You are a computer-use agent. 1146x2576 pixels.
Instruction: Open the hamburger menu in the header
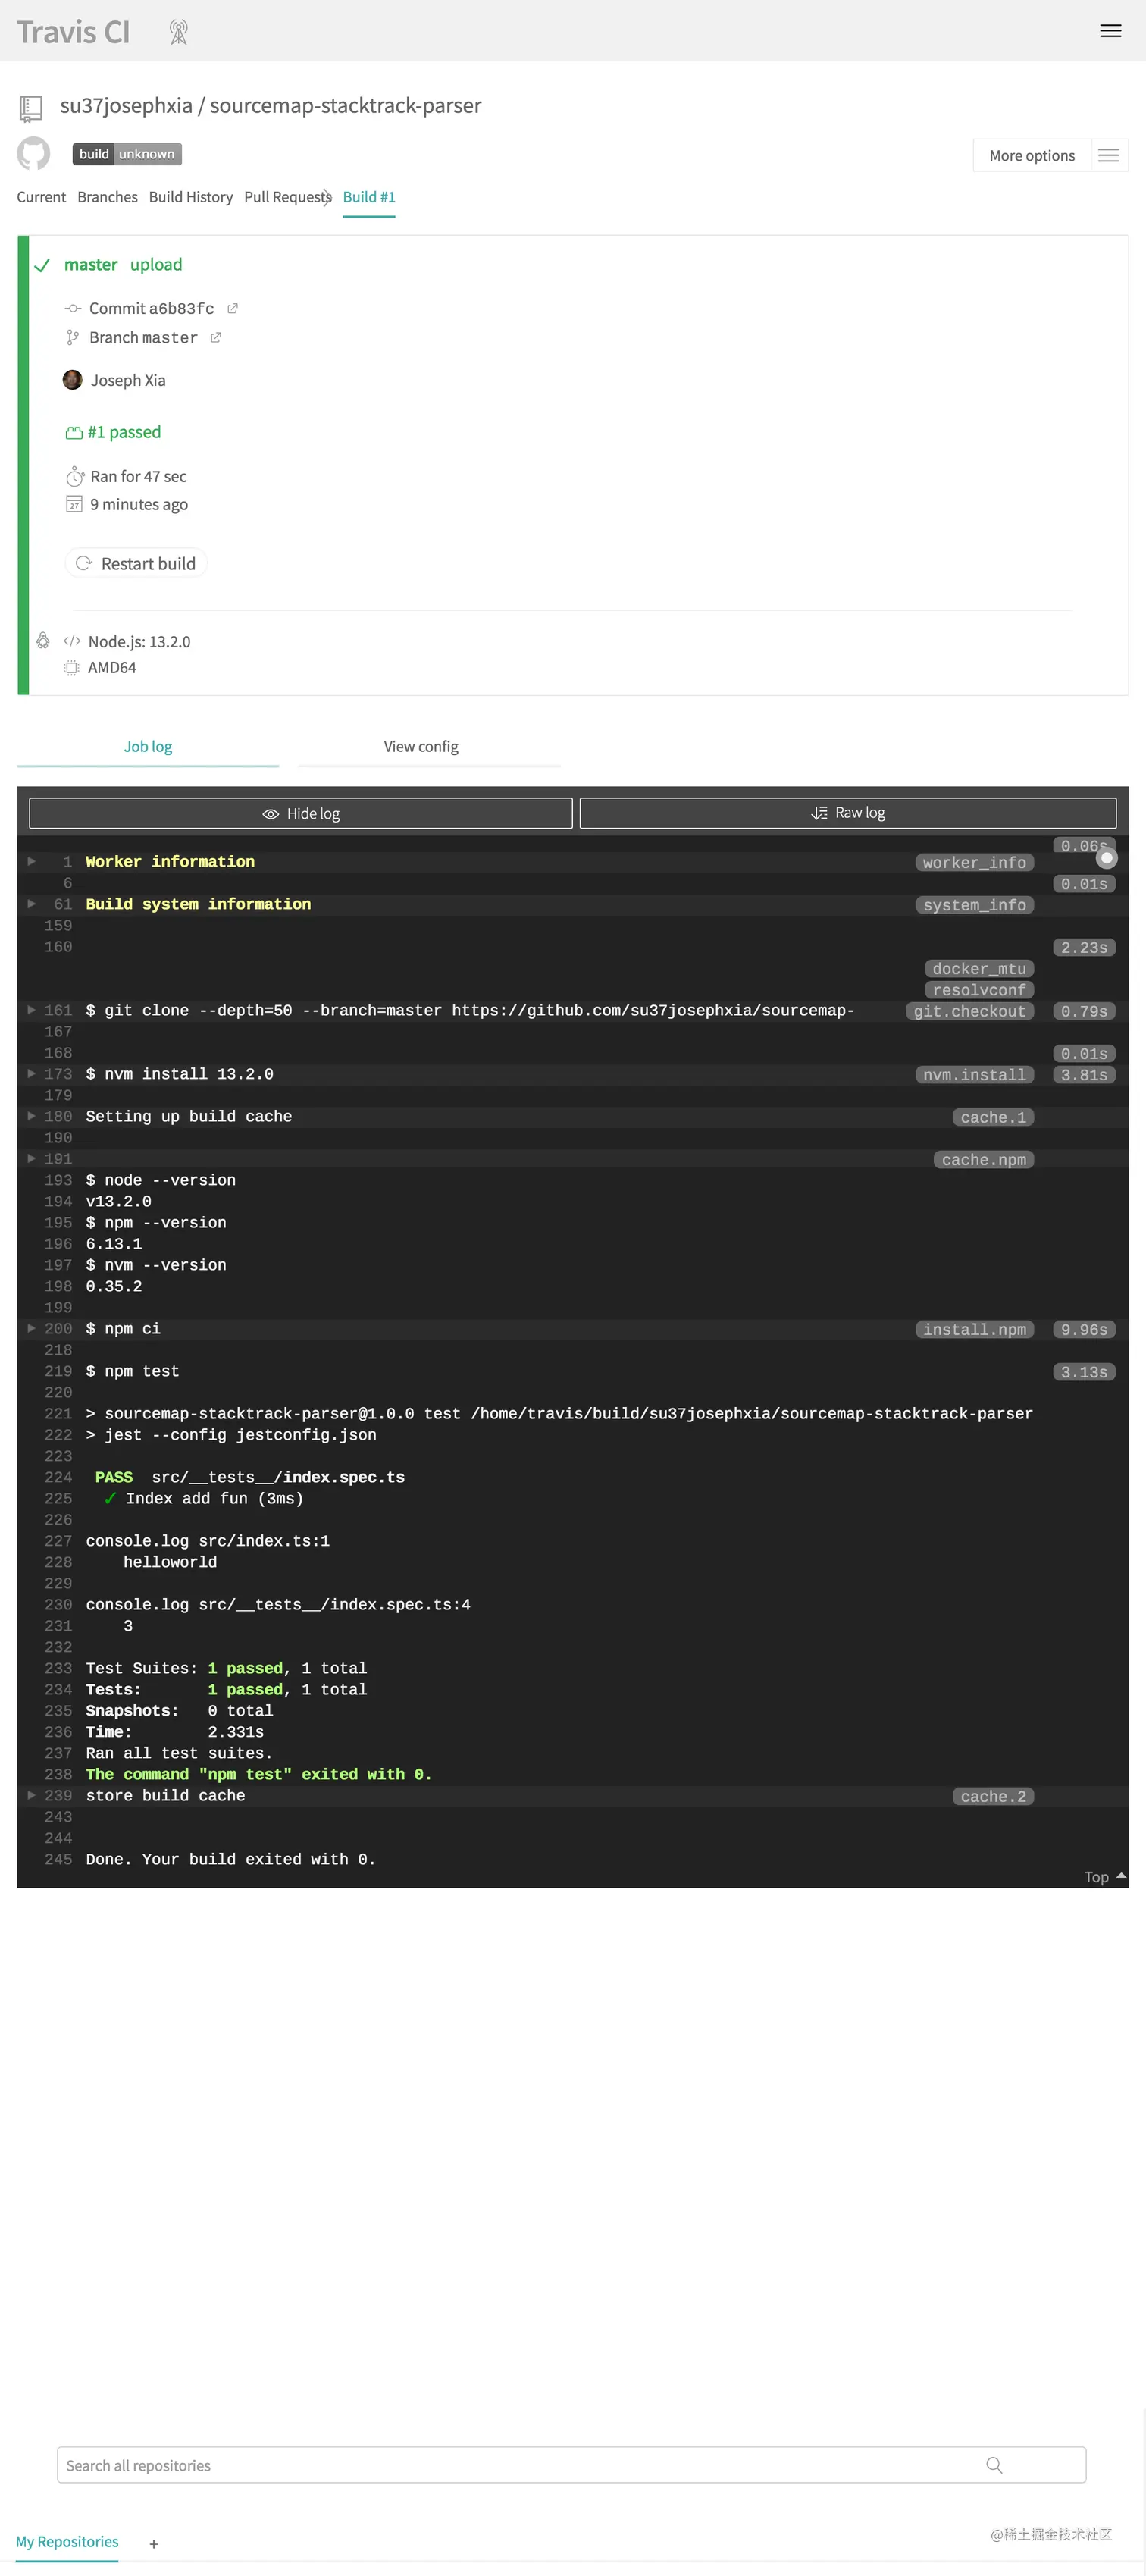[x=1110, y=31]
